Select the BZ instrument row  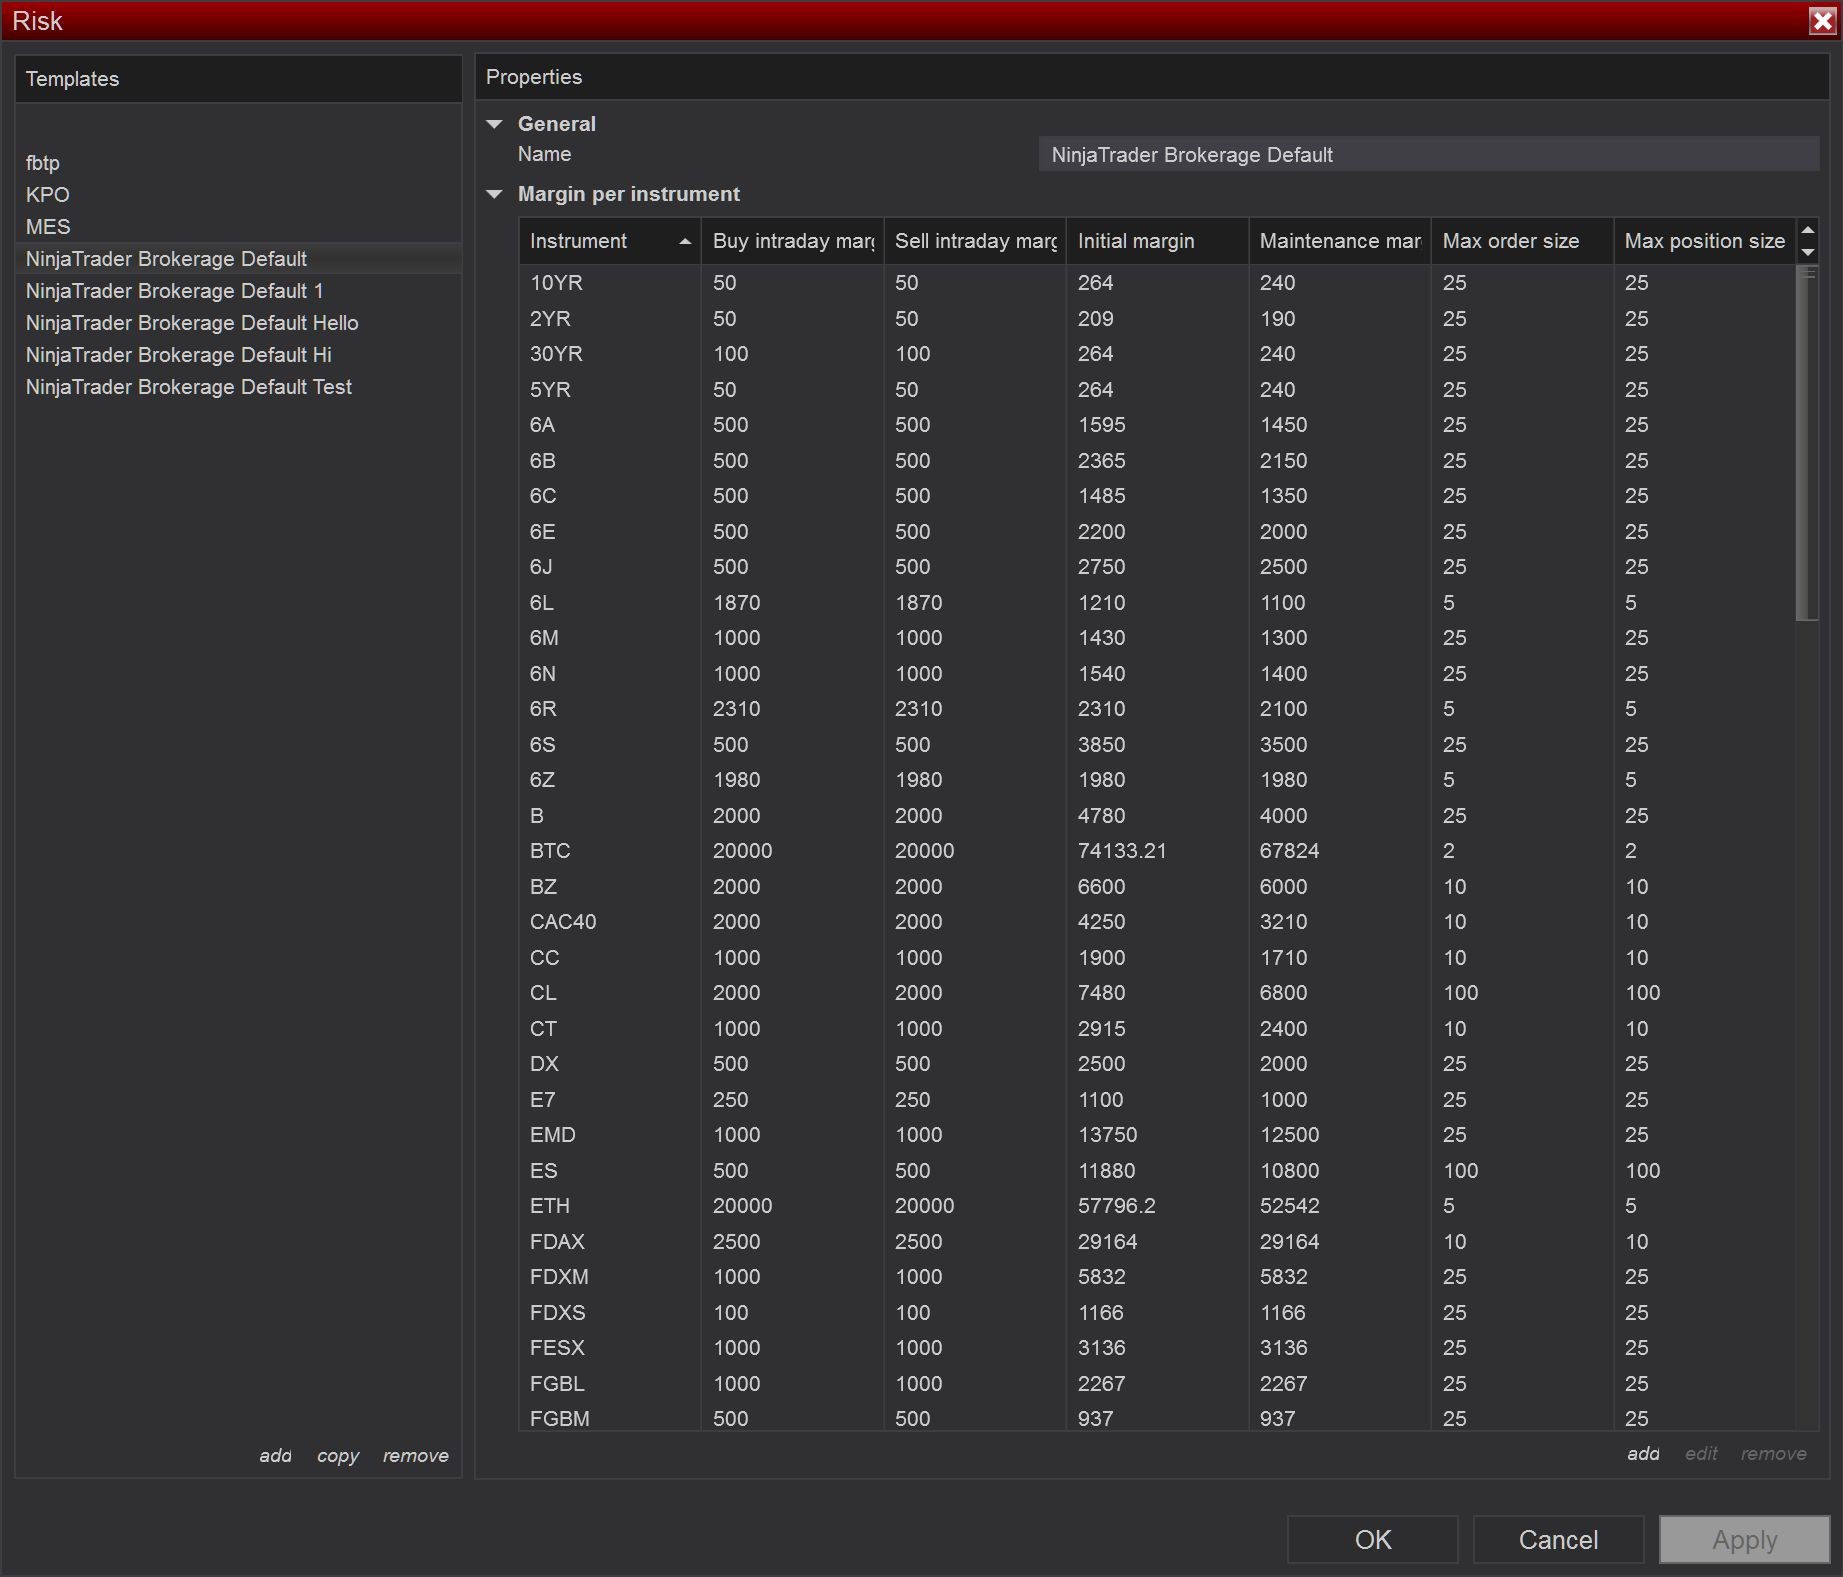point(1157,887)
